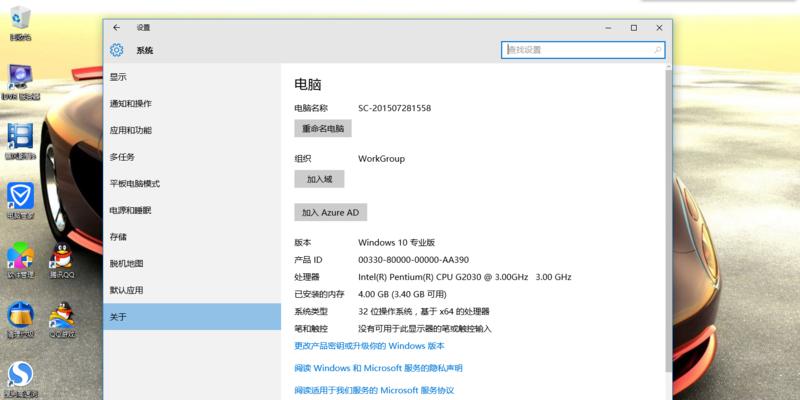
Task: Open the broom cleanup desktop shortcut
Action: click(x=20, y=320)
